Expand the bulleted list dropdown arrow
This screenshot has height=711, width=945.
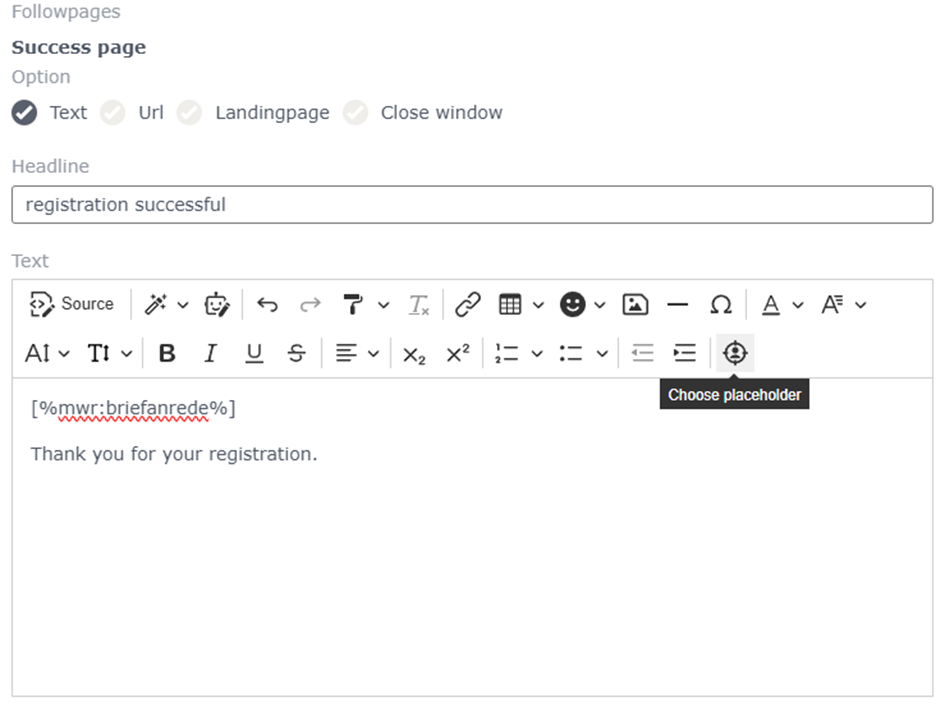[x=602, y=354]
